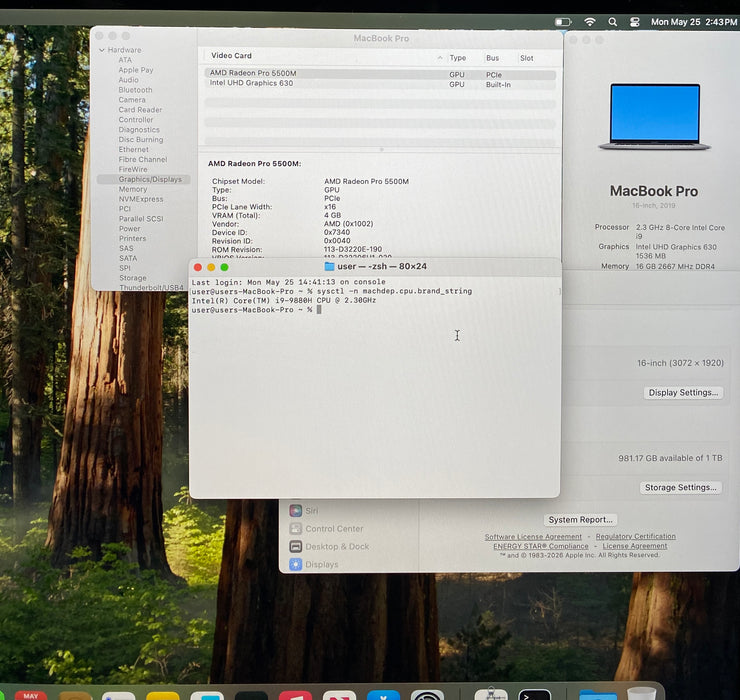The image size is (740, 700).
Task: Open Displays in System Settings sidebar
Action: coord(314,565)
